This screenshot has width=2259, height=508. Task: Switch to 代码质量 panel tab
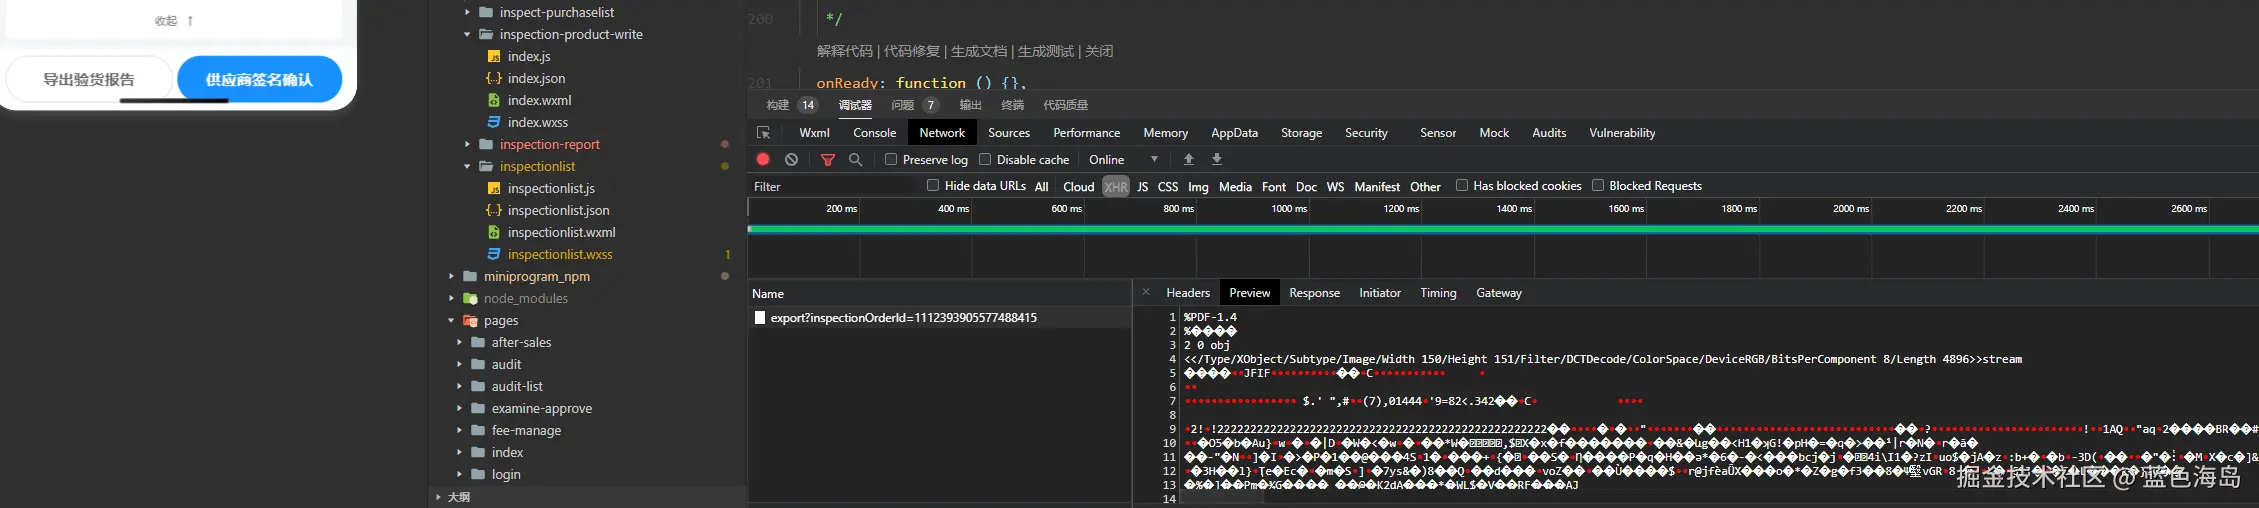(1066, 105)
